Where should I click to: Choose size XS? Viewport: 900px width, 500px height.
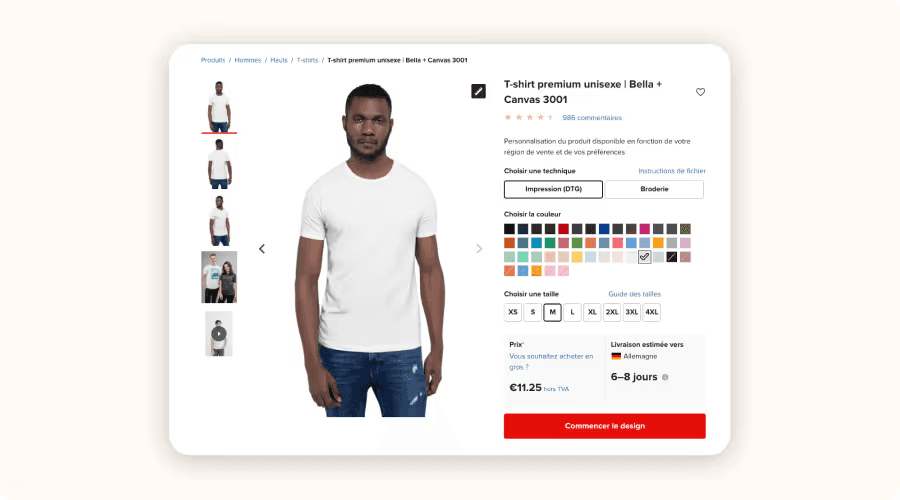(513, 312)
